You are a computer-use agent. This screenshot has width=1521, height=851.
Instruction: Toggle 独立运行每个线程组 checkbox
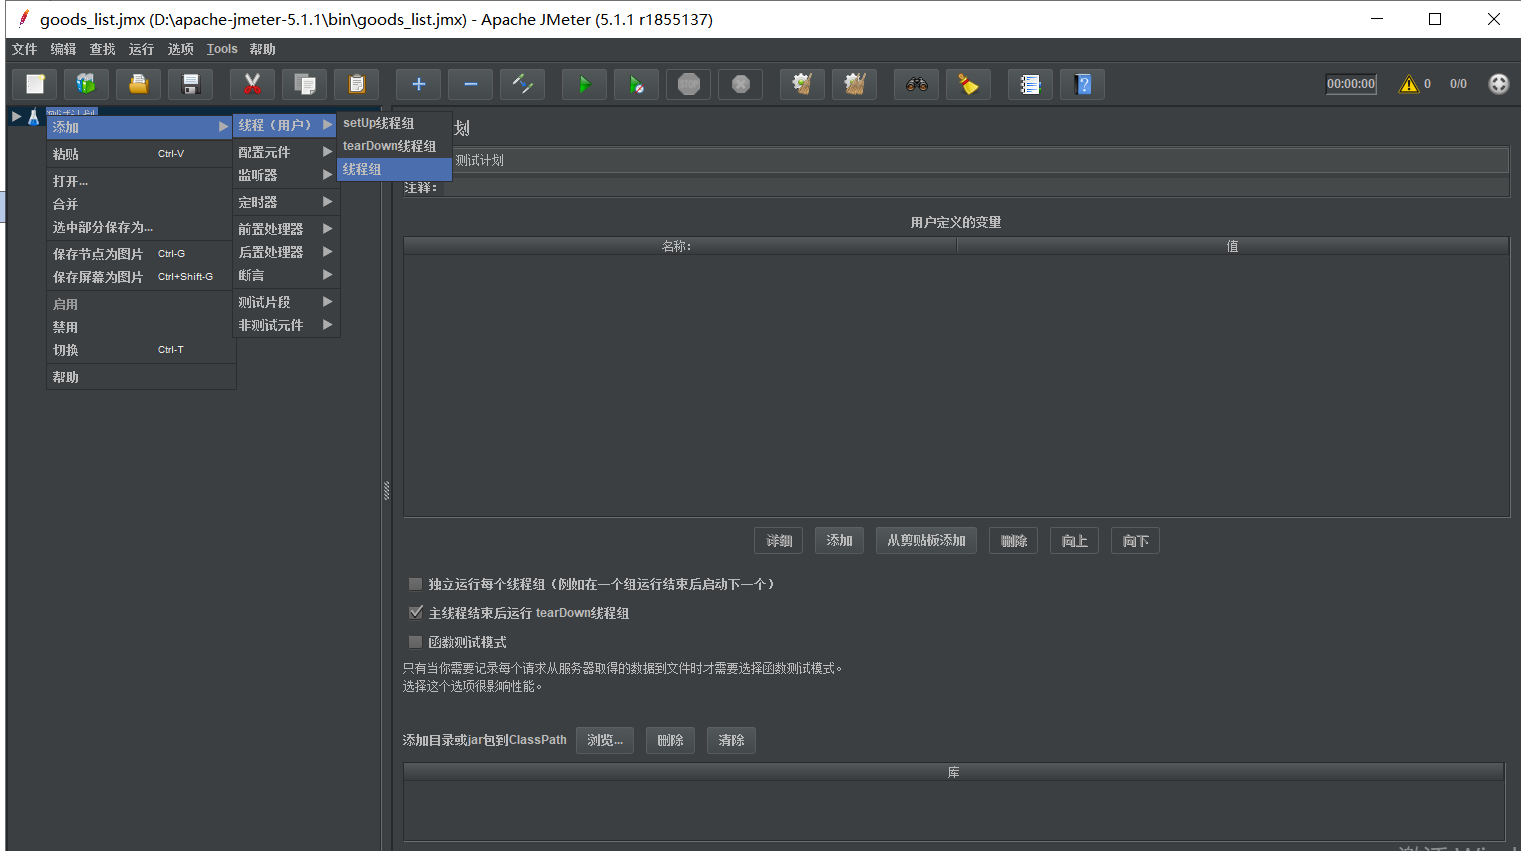[x=415, y=584]
